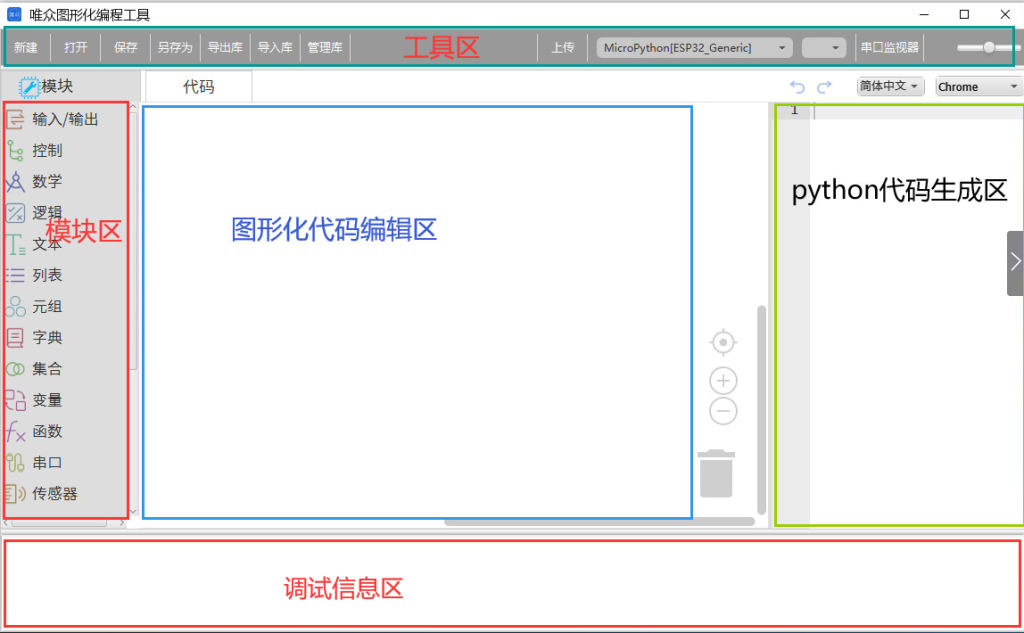Select the 变量 module category

[x=47, y=400]
